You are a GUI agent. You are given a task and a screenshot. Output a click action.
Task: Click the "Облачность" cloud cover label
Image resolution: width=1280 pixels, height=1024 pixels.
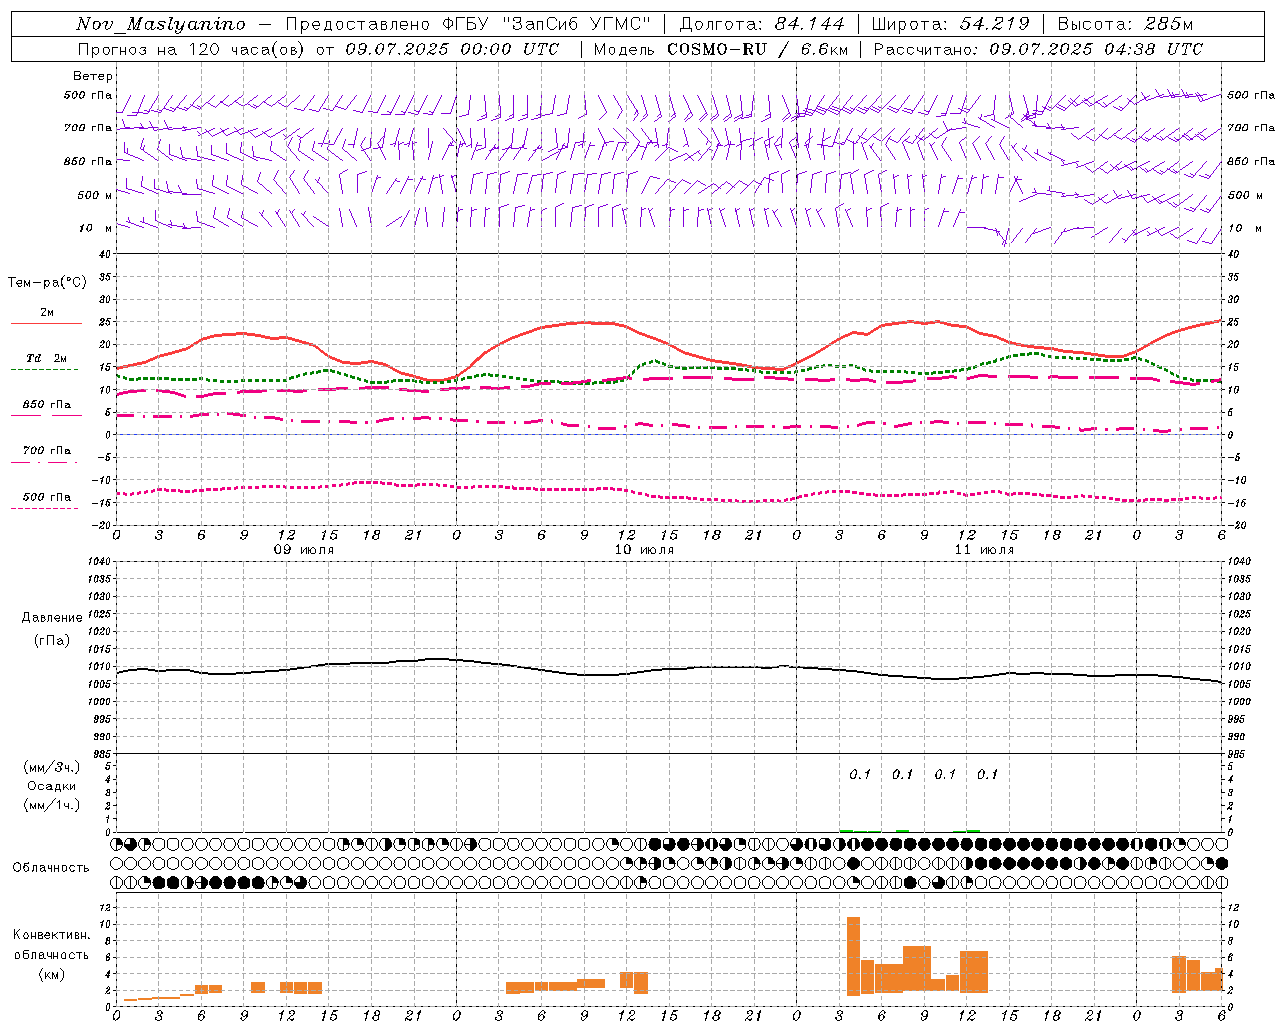point(51,867)
